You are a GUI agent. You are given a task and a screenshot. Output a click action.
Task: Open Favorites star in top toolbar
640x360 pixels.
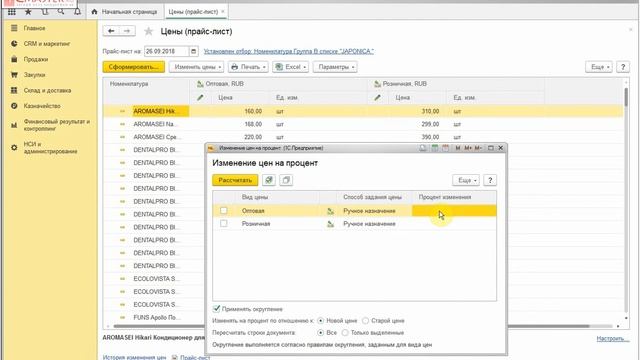tap(28, 12)
